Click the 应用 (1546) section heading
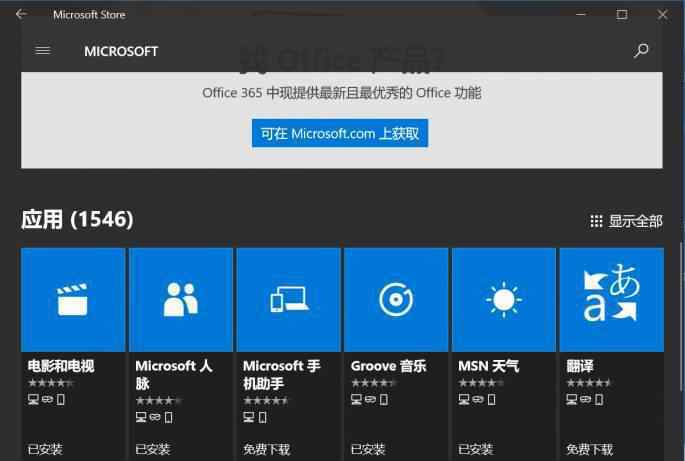This screenshot has width=685, height=461. click(77, 219)
